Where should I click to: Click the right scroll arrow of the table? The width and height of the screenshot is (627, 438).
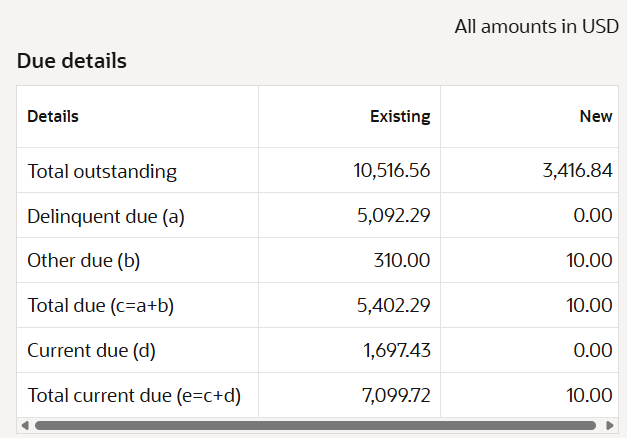[x=610, y=426]
